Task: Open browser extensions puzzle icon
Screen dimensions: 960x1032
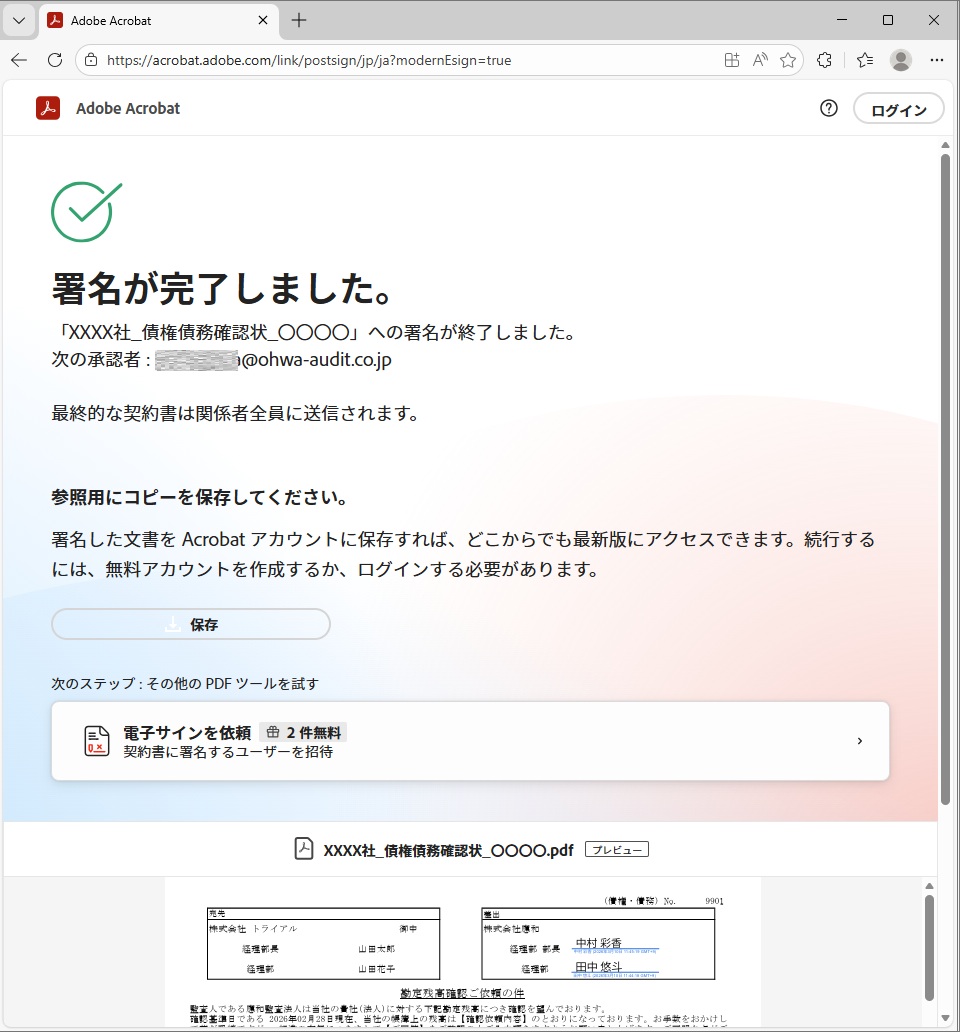Action: (x=824, y=60)
